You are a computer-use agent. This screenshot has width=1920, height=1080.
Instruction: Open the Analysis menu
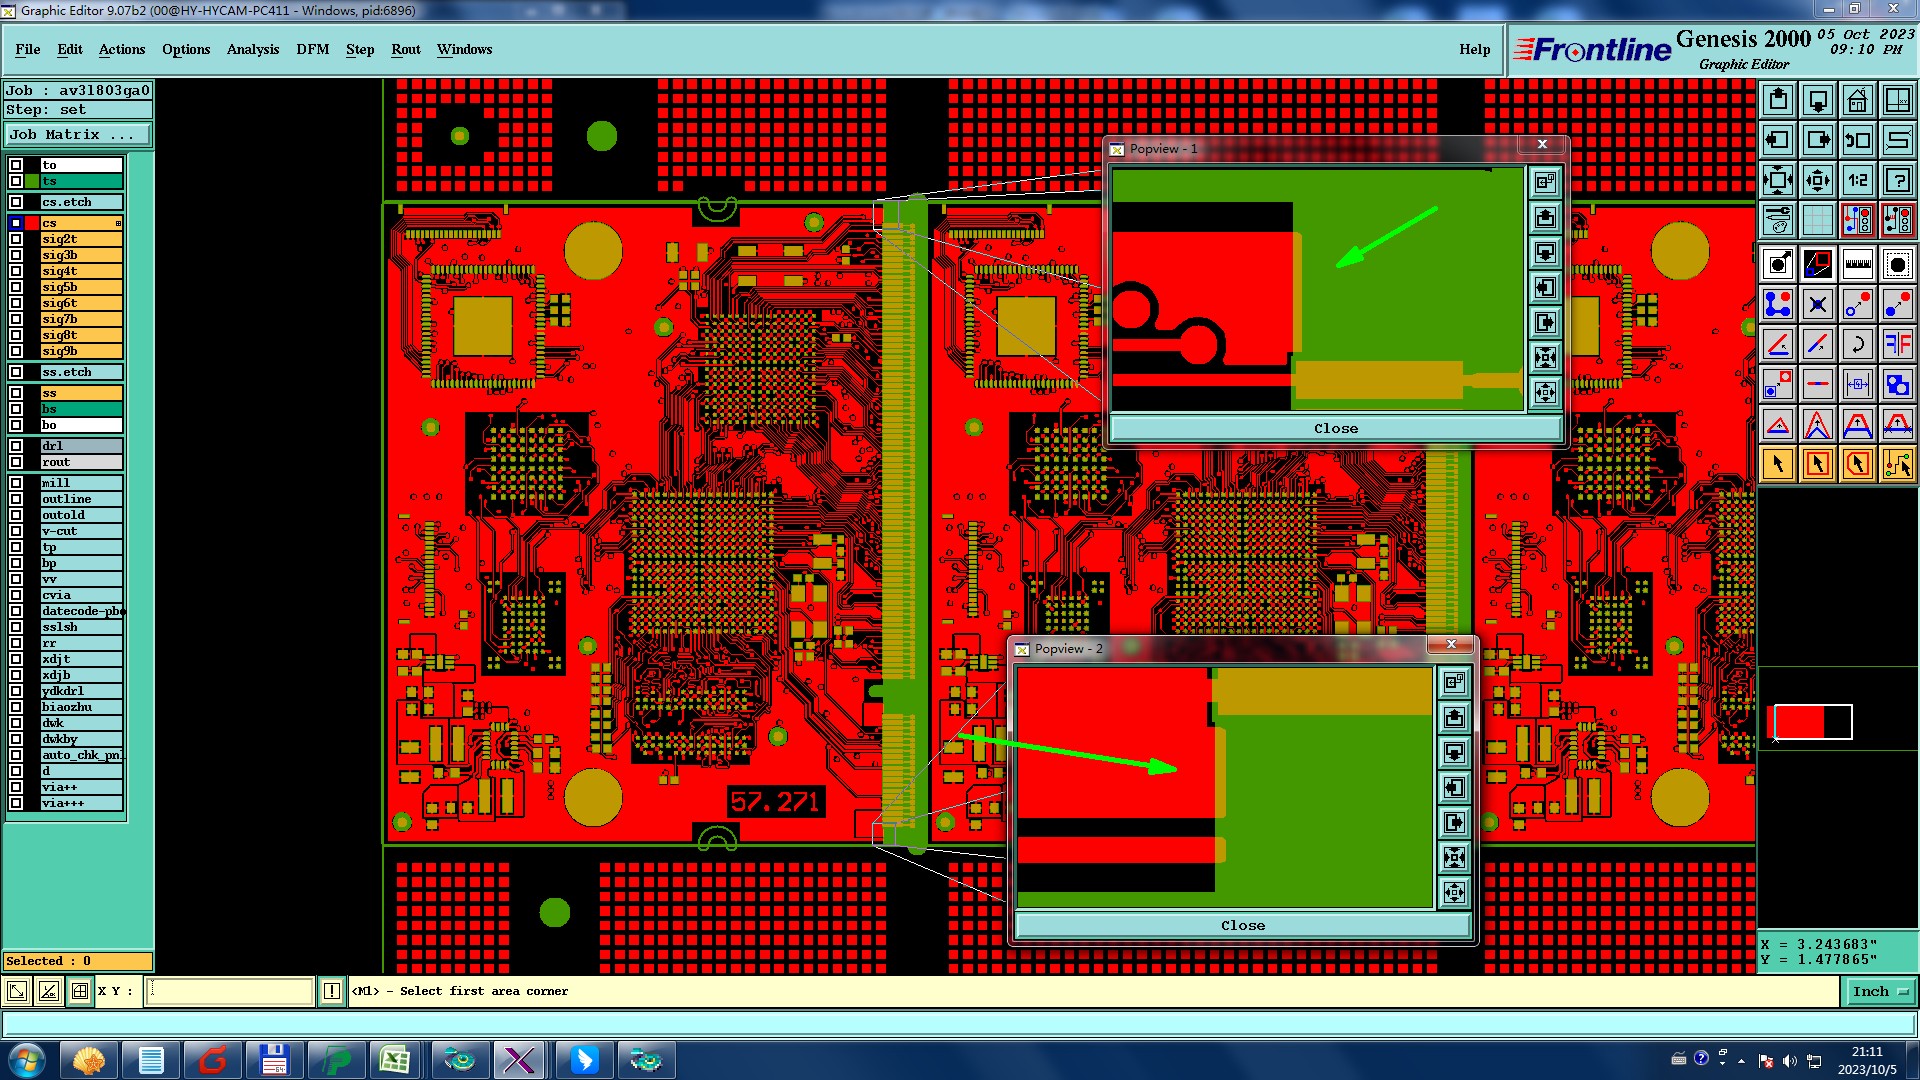tap(252, 49)
